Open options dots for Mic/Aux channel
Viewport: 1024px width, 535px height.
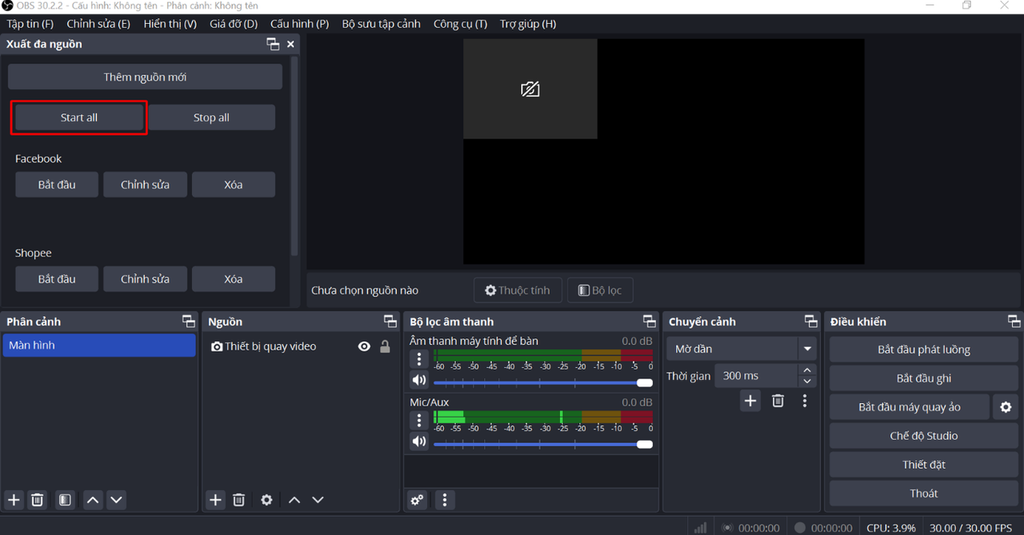point(419,420)
